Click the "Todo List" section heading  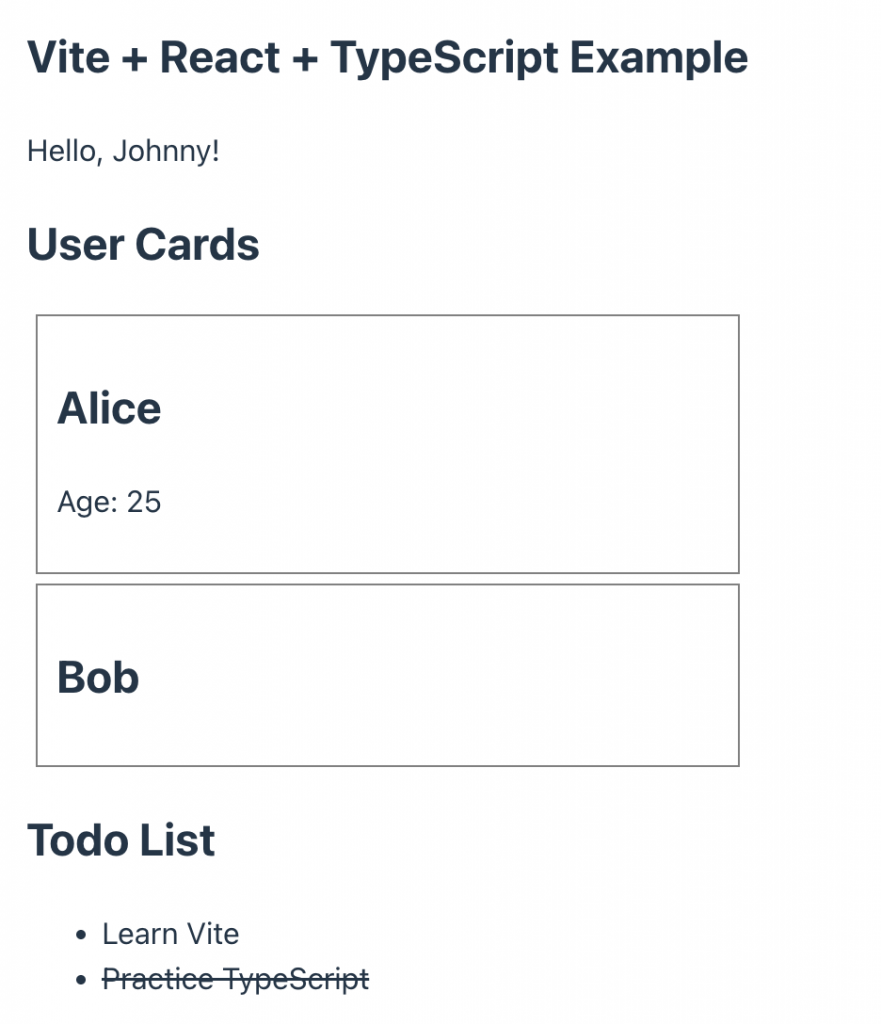(121, 840)
